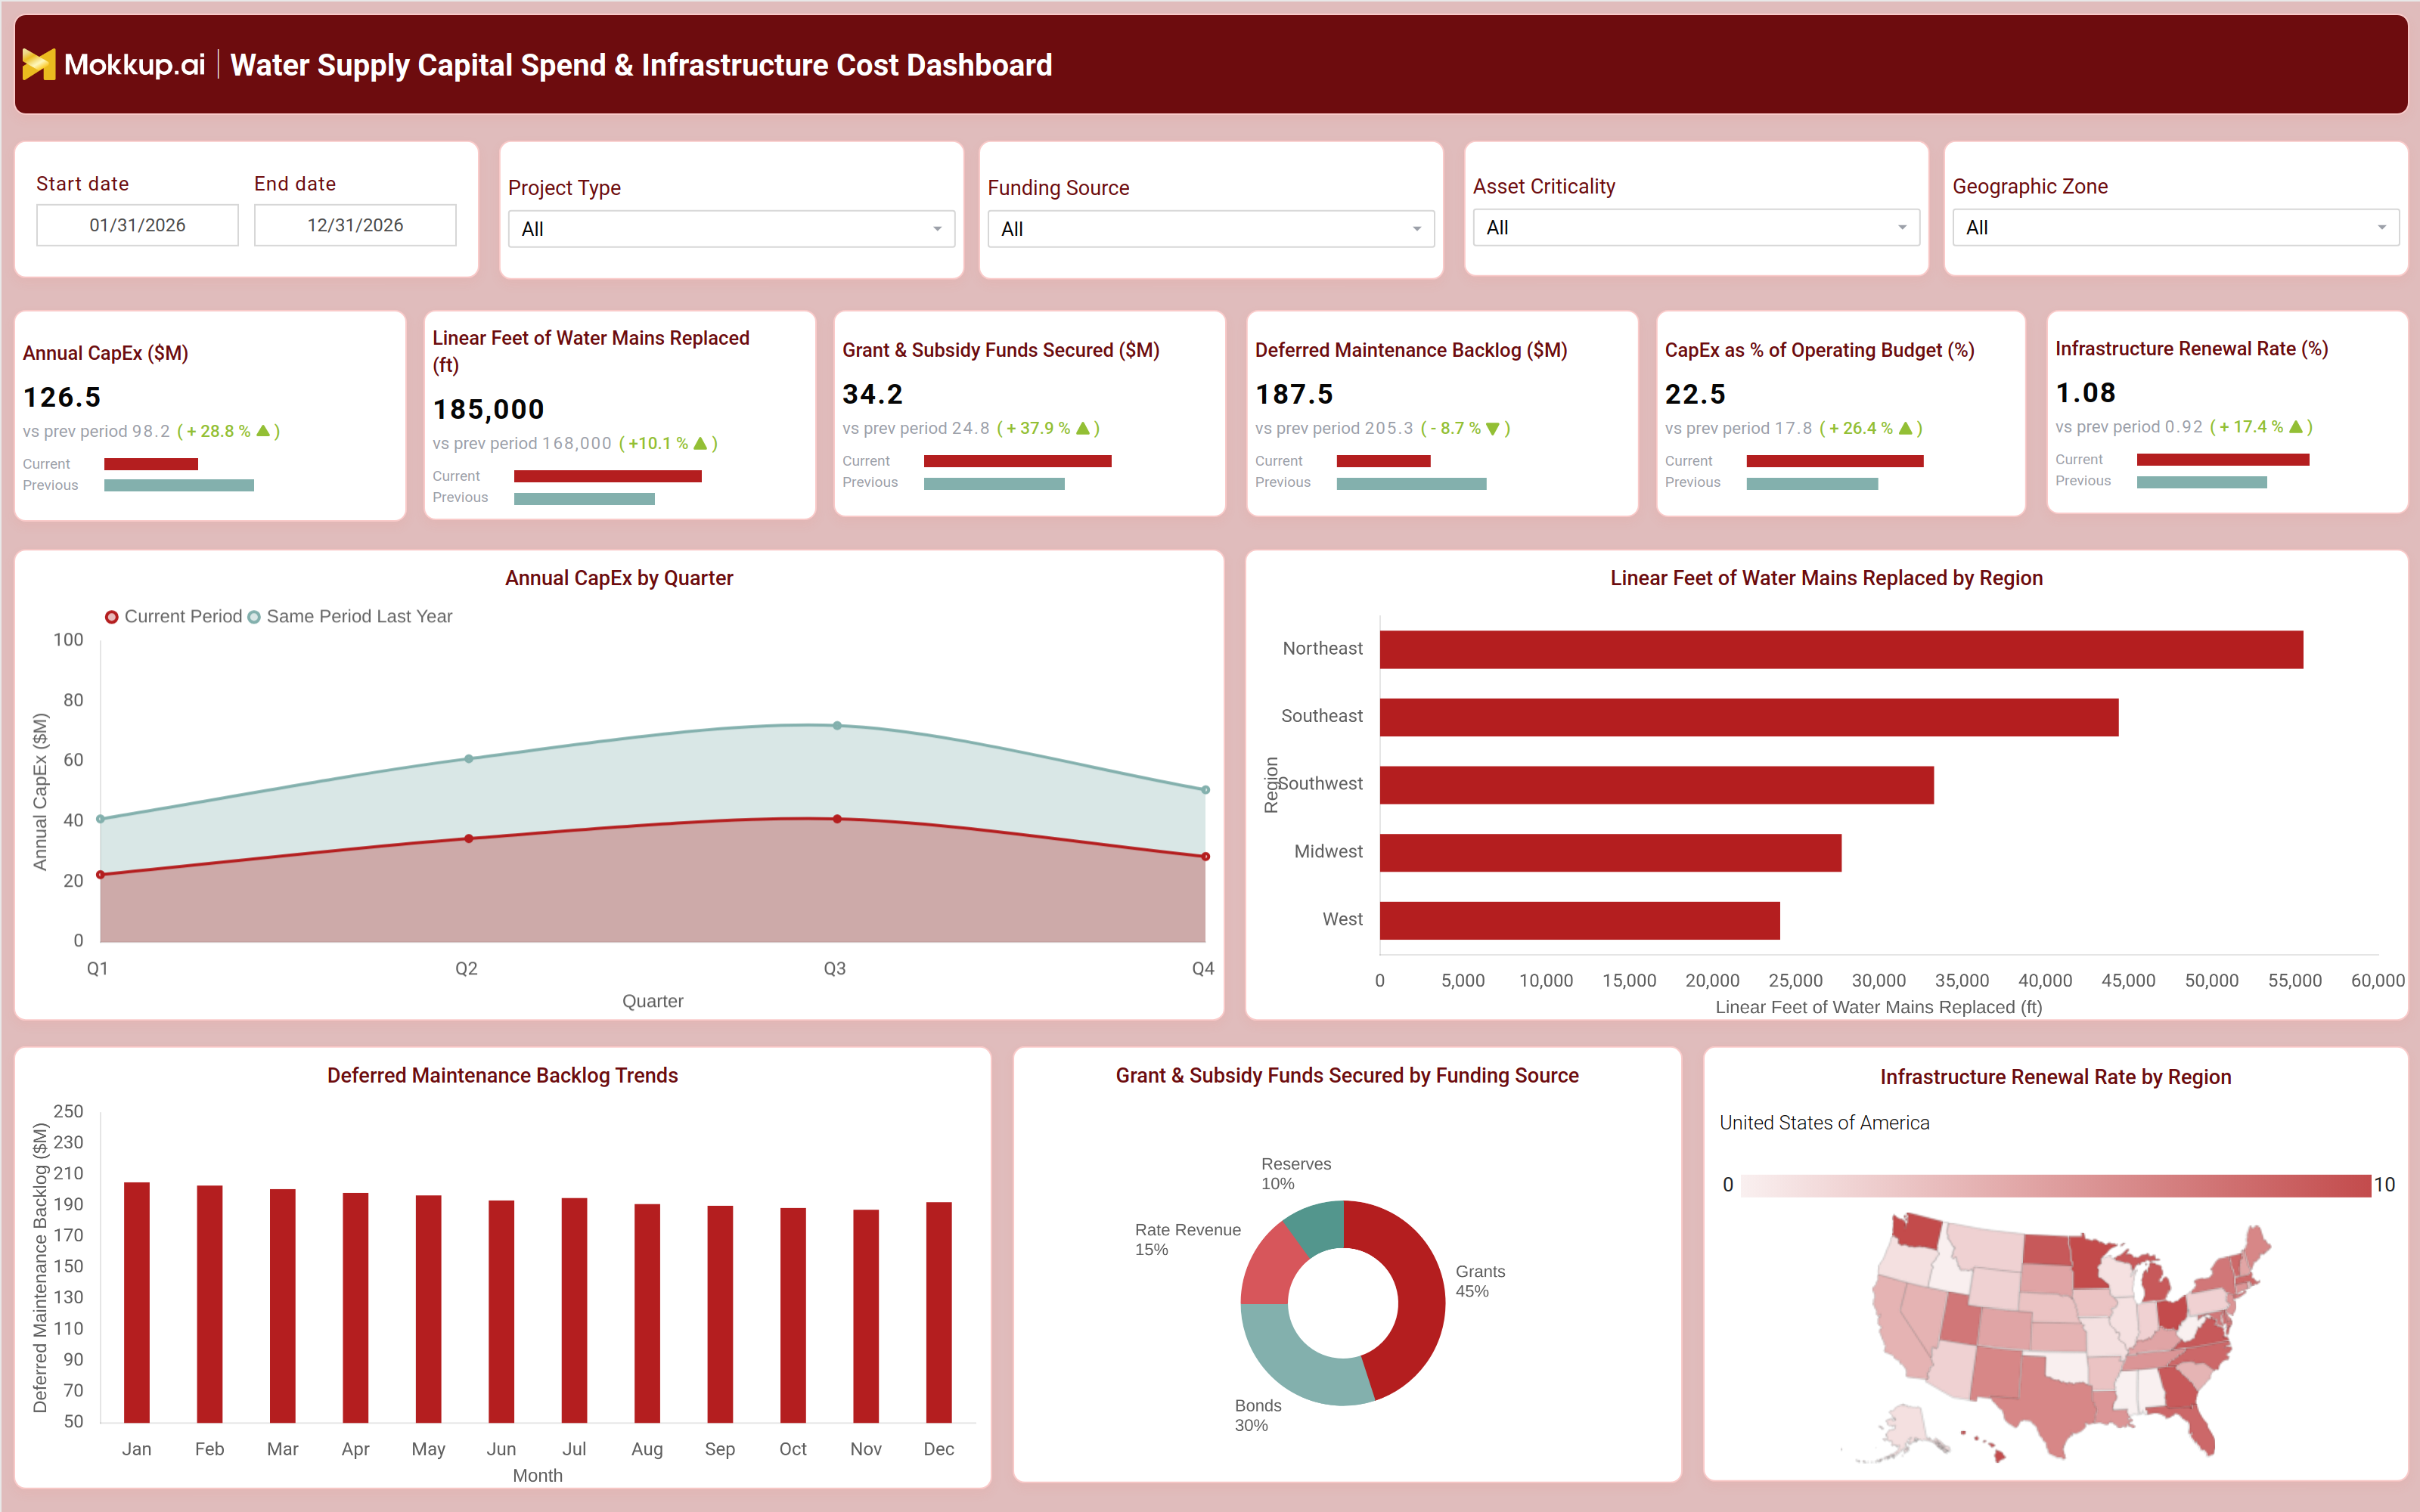Click the Jan backlog bar
2420x1512 pixels.
(x=137, y=1302)
